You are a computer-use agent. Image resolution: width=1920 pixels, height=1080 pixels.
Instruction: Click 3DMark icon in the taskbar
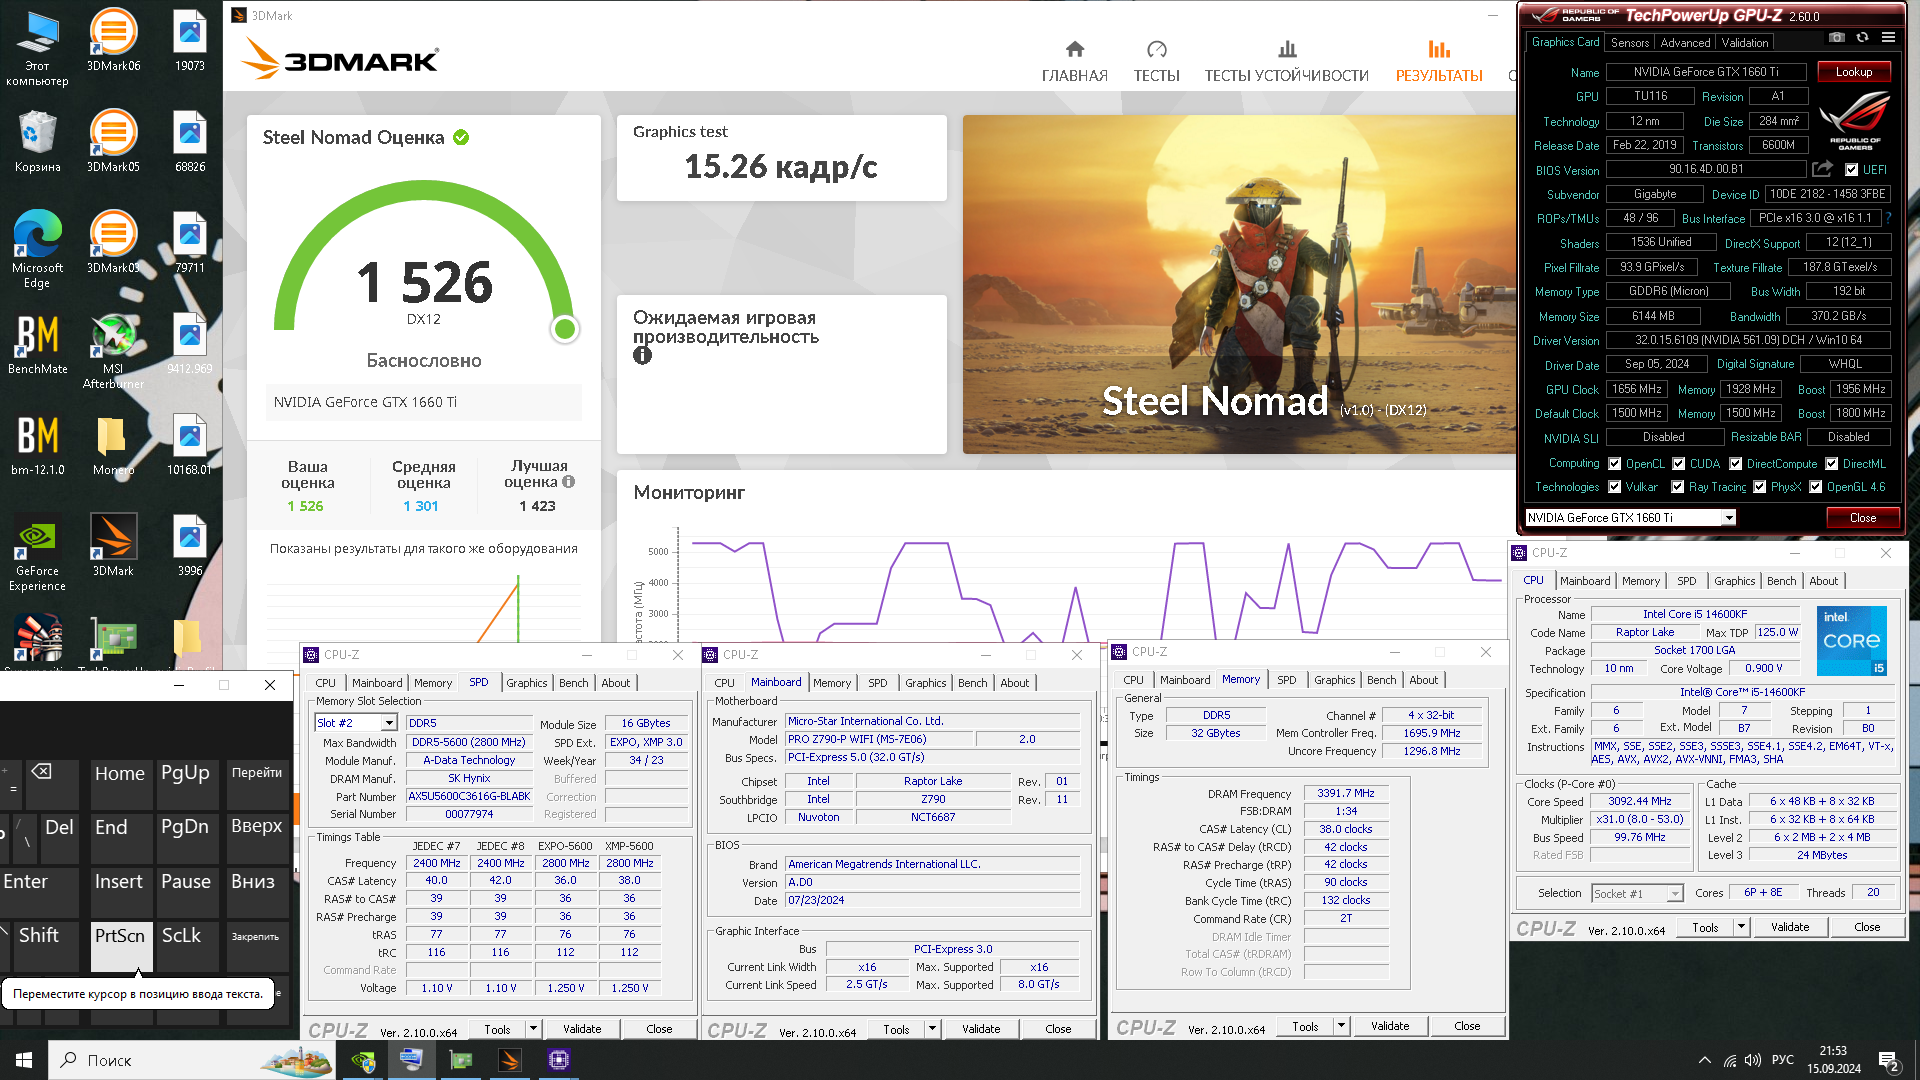pyautogui.click(x=509, y=1060)
